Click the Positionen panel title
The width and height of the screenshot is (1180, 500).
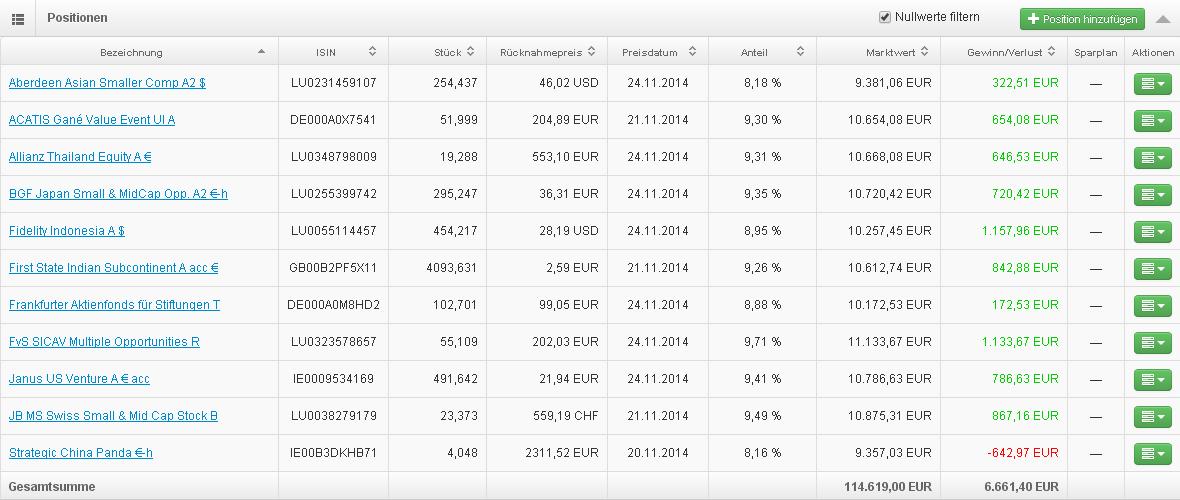tap(77, 17)
